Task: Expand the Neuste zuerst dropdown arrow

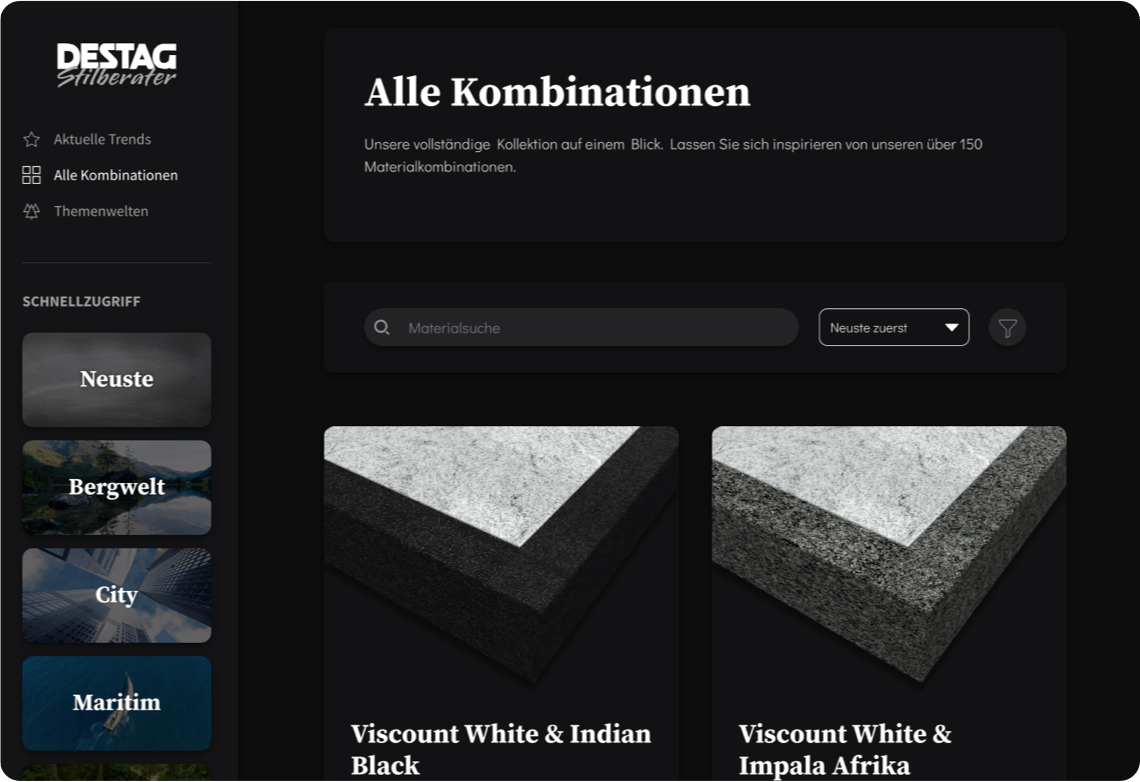Action: (x=951, y=327)
